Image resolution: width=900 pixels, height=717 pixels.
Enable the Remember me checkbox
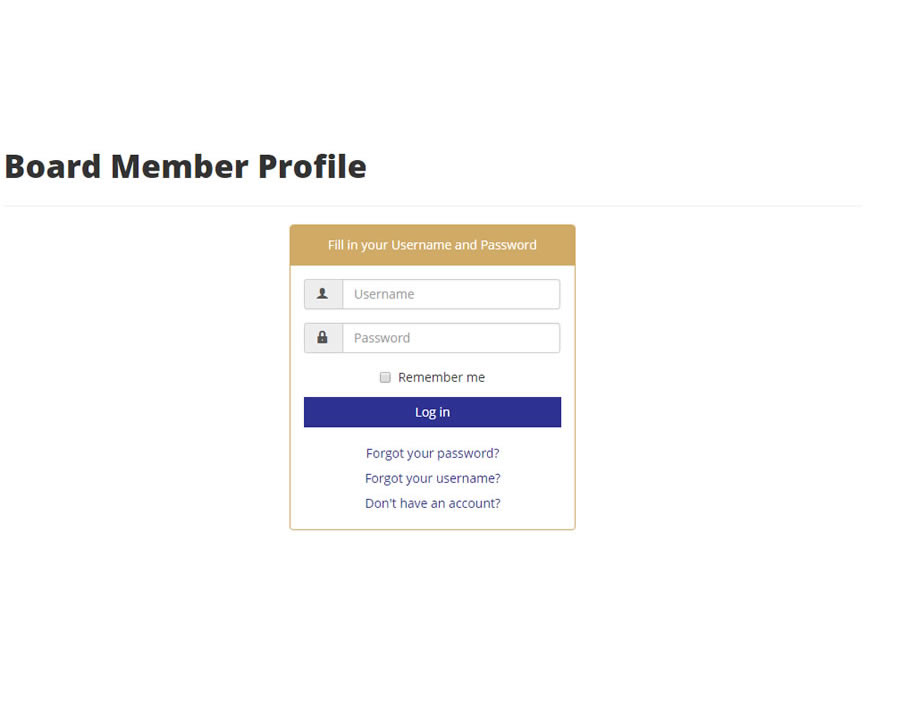(385, 377)
